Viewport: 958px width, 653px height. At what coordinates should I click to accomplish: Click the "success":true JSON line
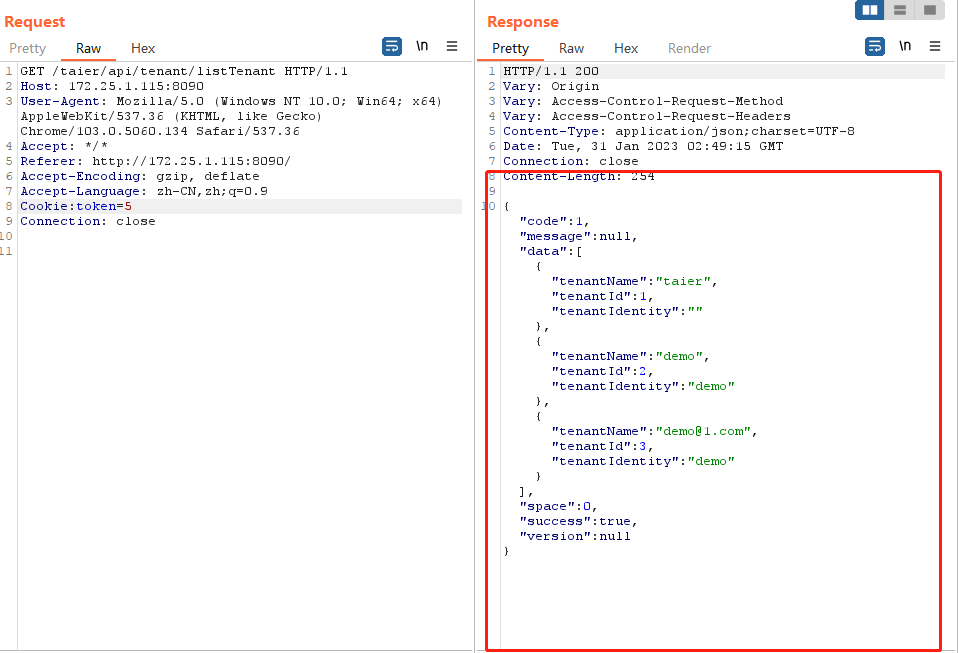pyautogui.click(x=579, y=521)
